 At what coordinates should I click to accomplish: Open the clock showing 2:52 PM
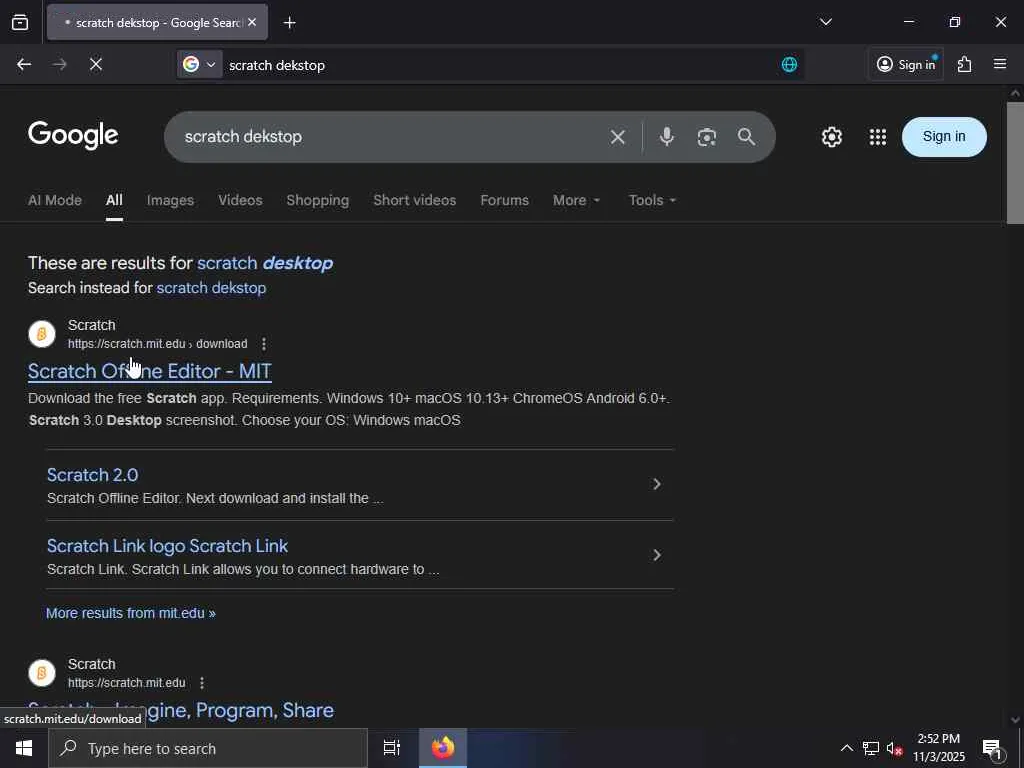click(938, 748)
